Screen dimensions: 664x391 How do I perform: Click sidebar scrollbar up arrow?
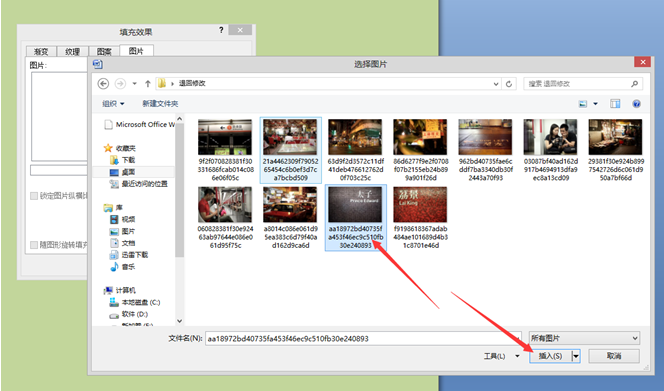pos(179,119)
